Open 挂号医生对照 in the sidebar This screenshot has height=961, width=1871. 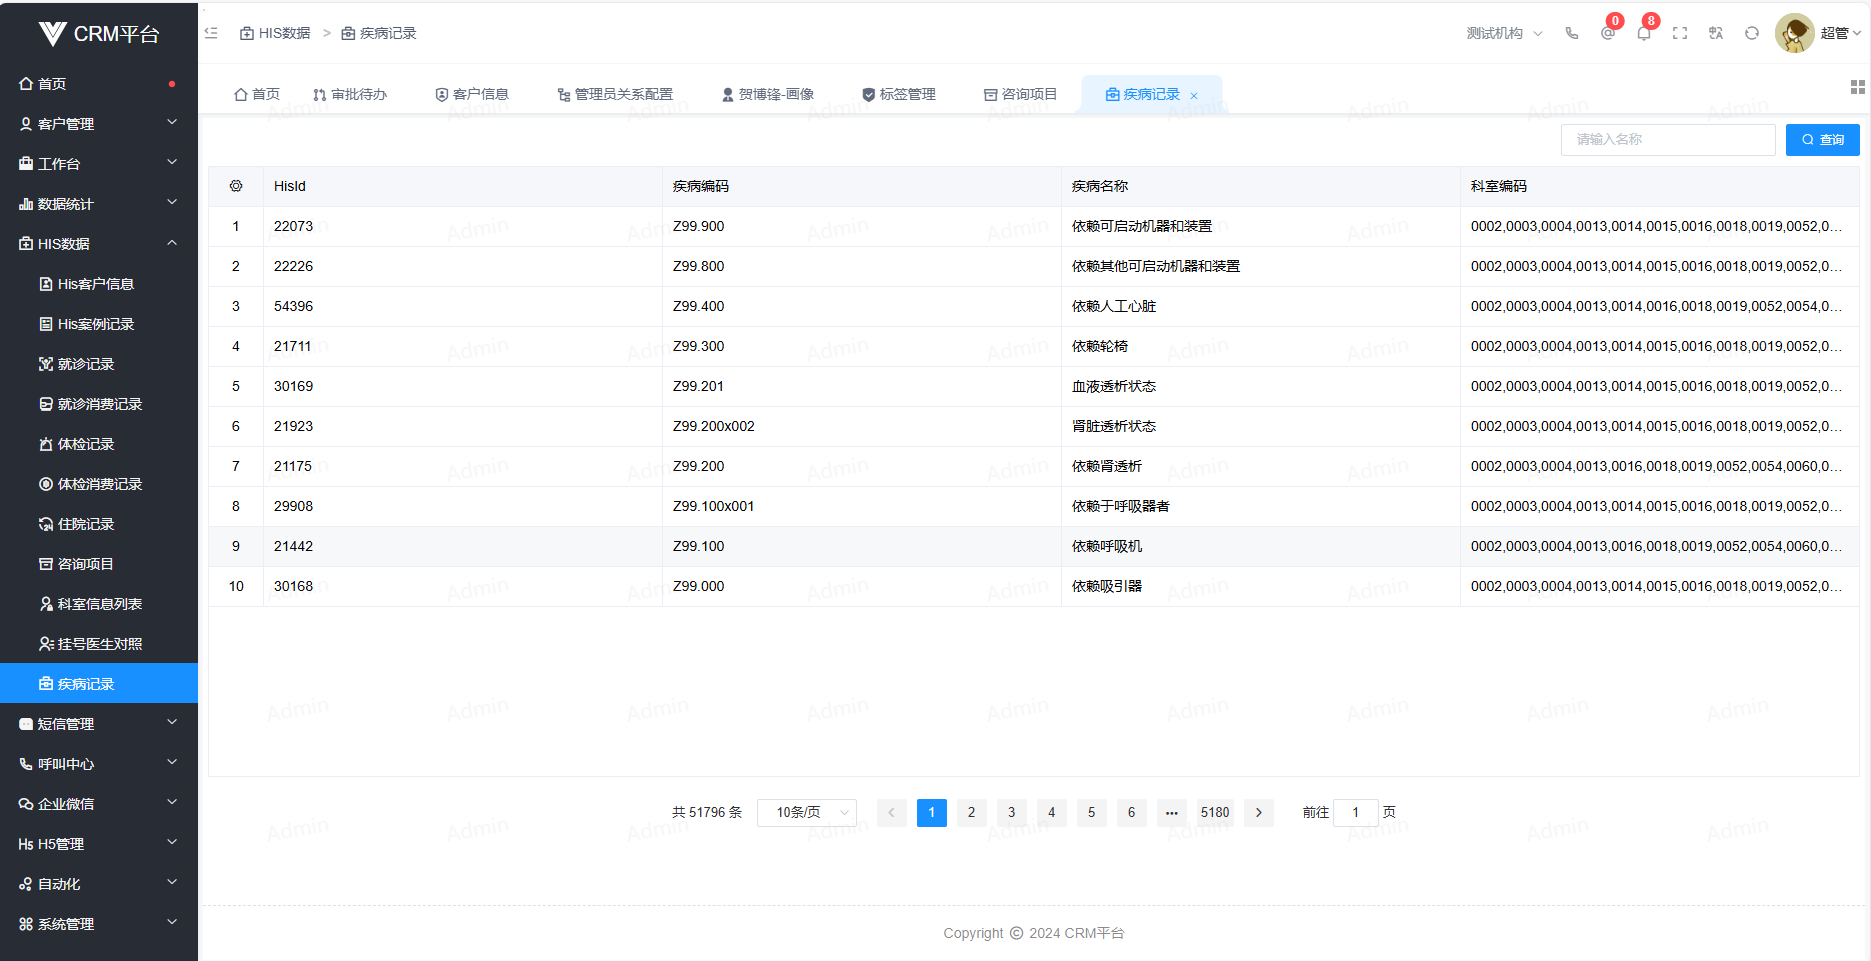pos(99,643)
